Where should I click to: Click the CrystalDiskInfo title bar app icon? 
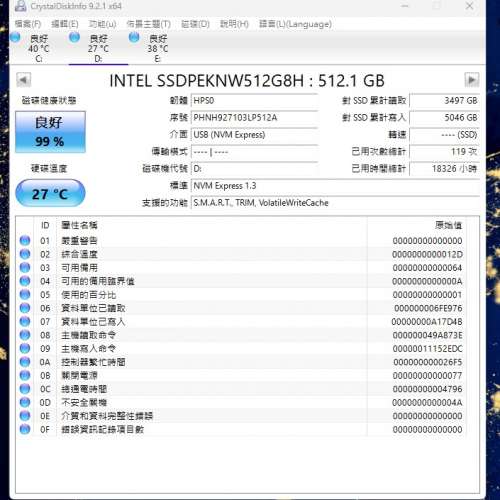point(21,6)
